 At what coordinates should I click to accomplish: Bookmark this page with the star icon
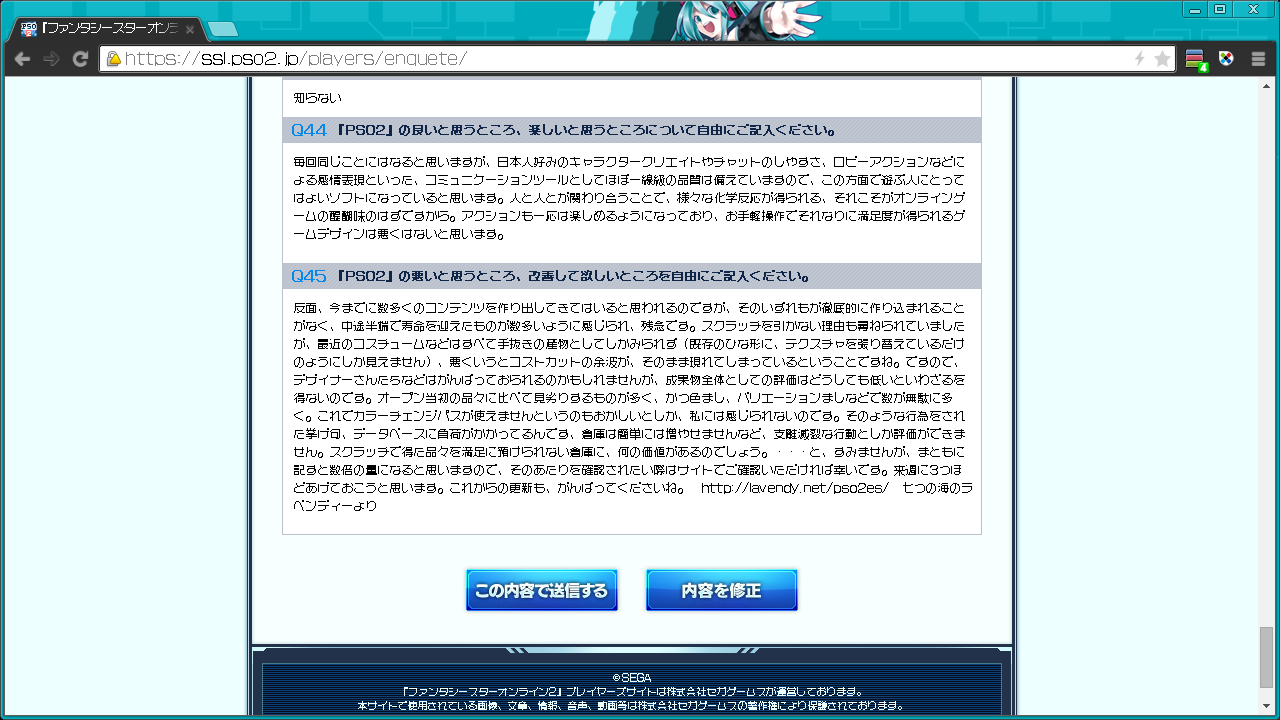(1162, 59)
